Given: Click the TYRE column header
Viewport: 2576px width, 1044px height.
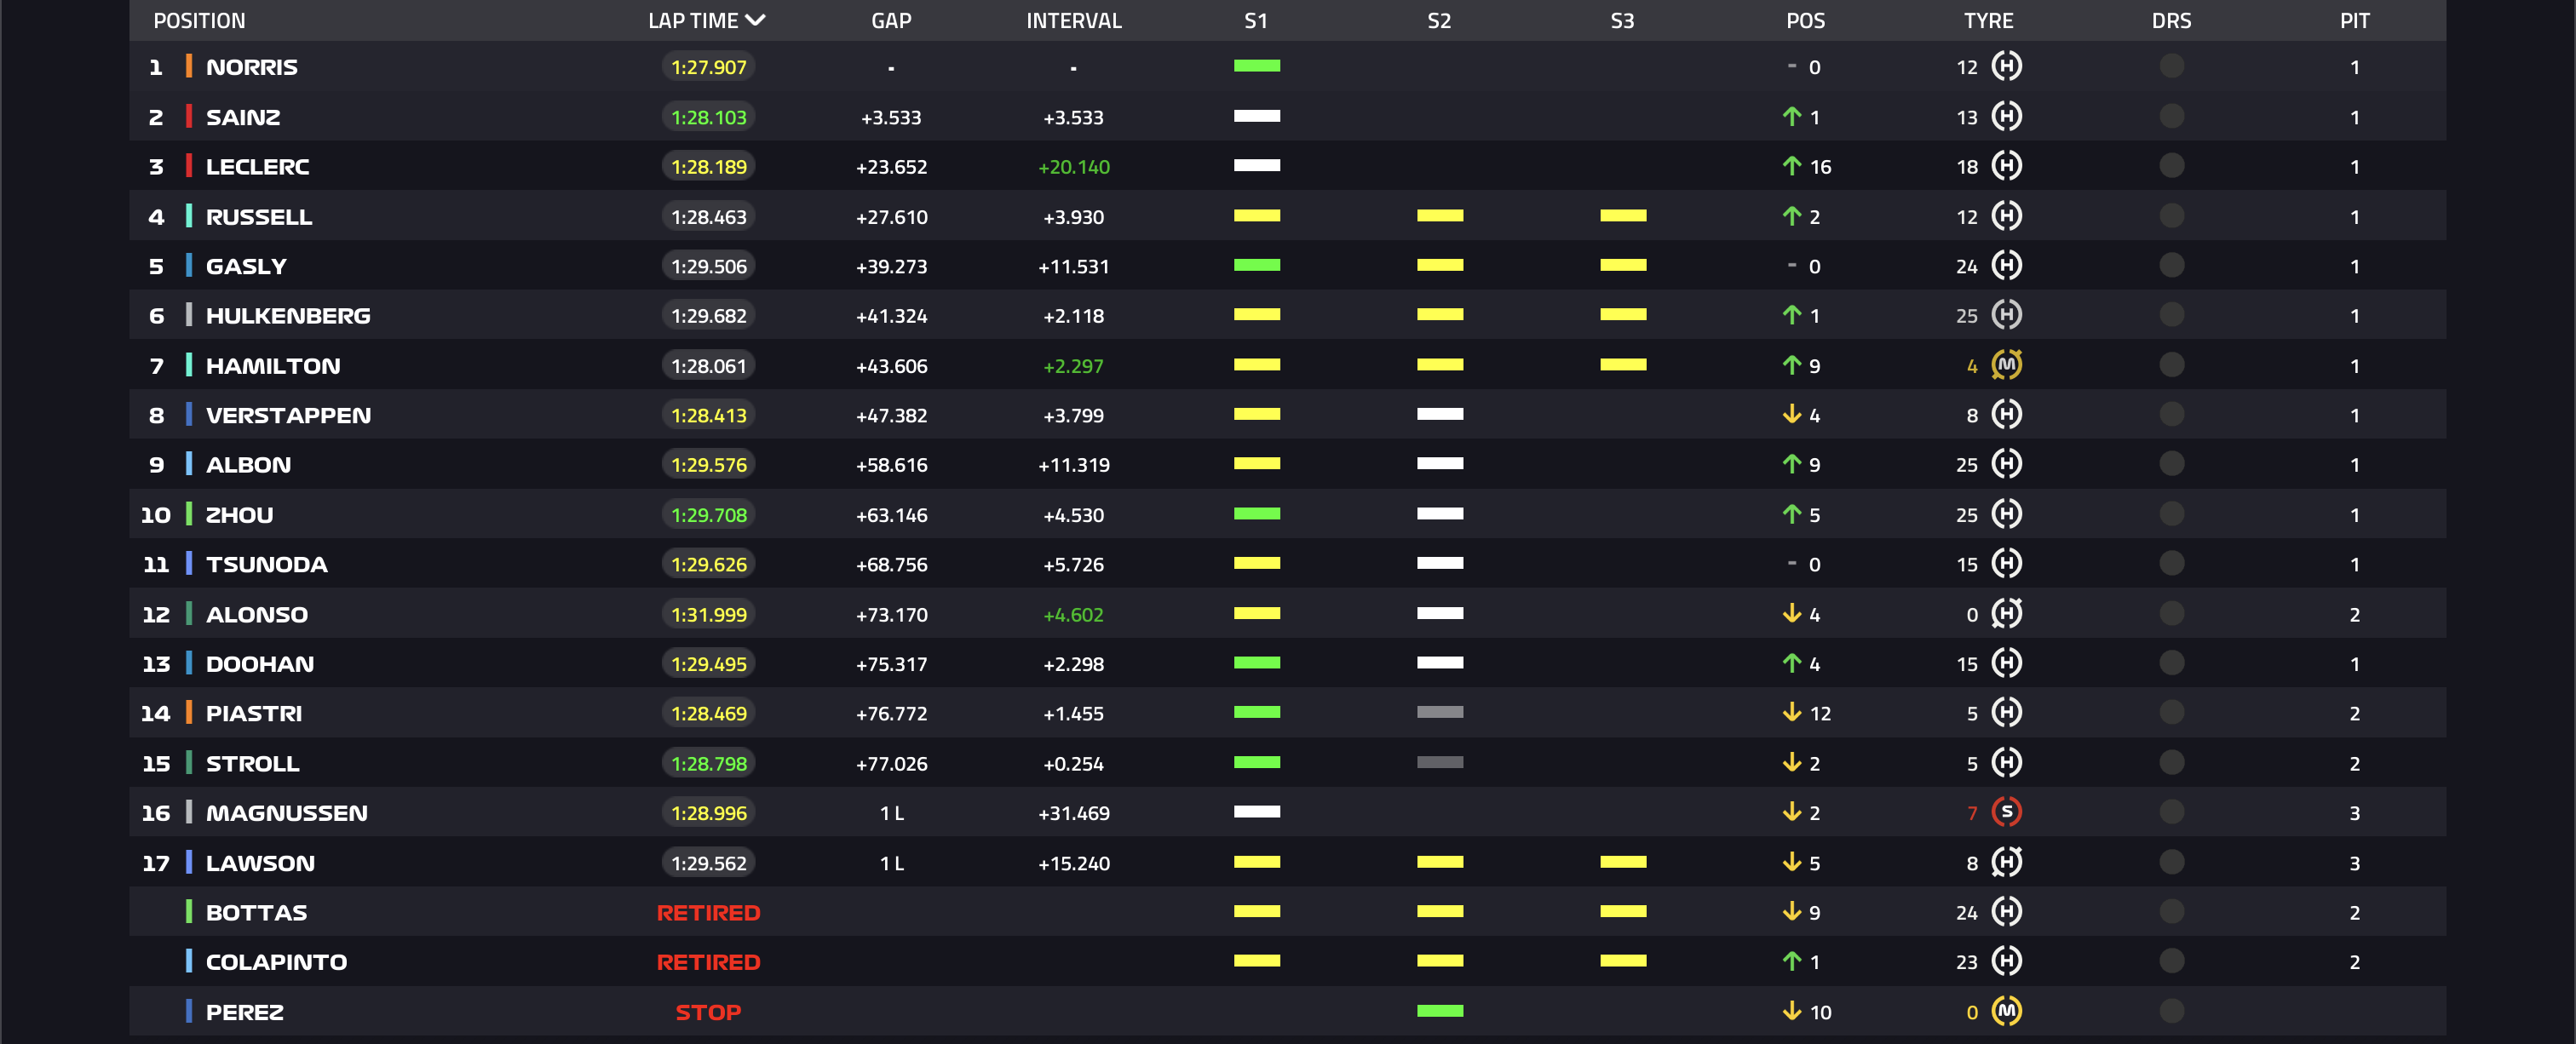Looking at the screenshot, I should [1988, 20].
